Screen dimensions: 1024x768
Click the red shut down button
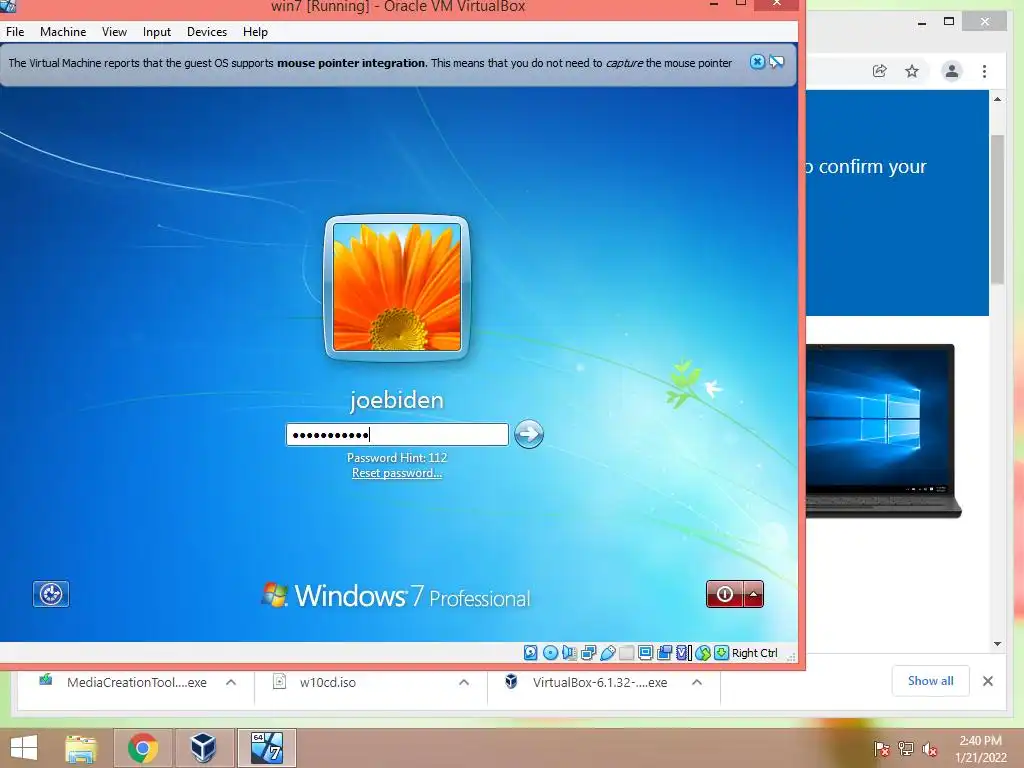tap(725, 594)
